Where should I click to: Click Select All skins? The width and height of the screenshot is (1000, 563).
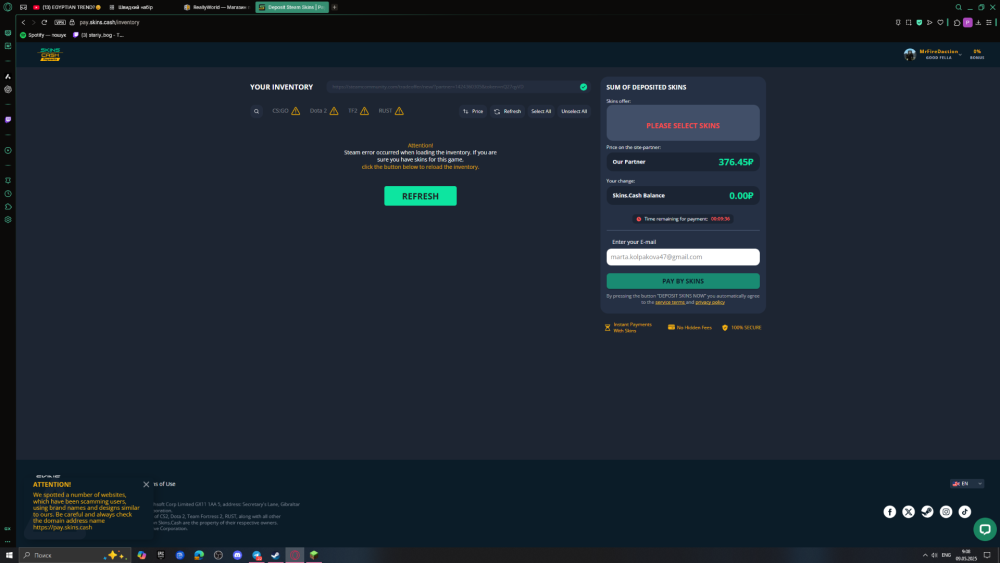pyautogui.click(x=541, y=111)
